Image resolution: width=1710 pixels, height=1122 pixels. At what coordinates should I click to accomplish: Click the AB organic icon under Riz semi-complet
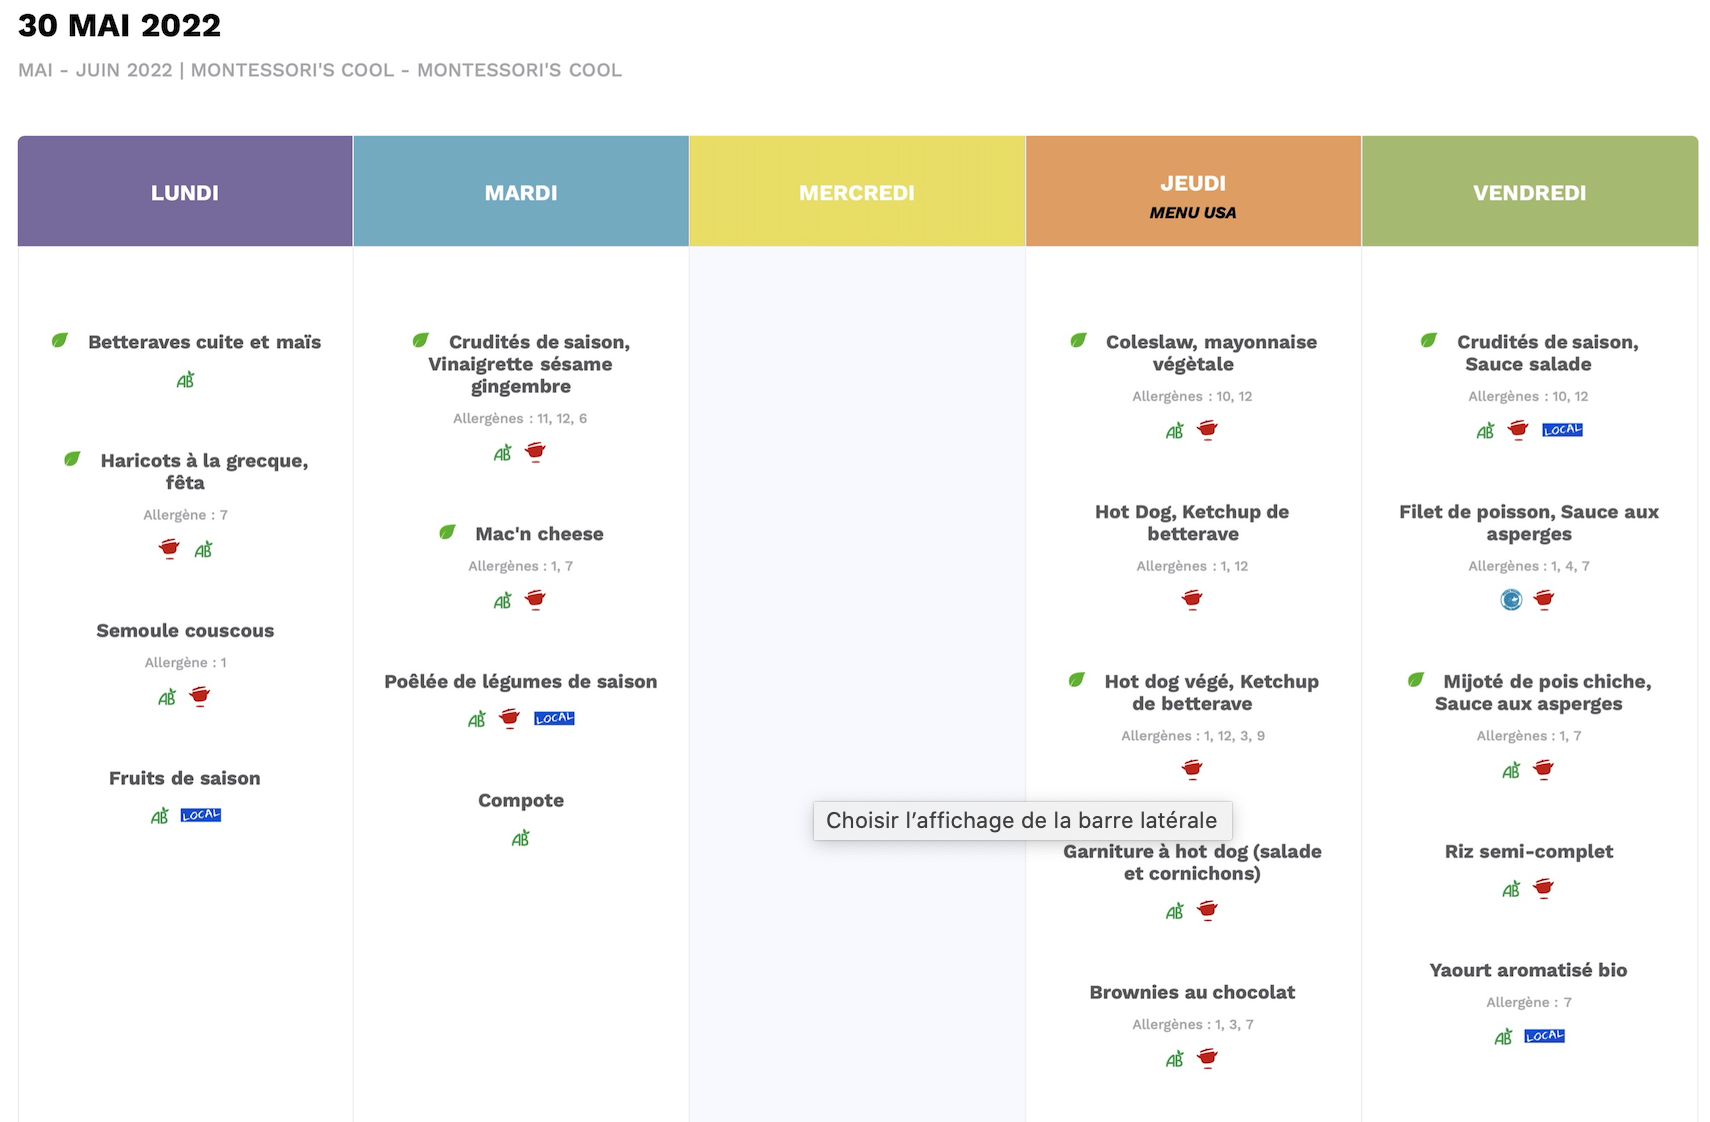(1510, 889)
